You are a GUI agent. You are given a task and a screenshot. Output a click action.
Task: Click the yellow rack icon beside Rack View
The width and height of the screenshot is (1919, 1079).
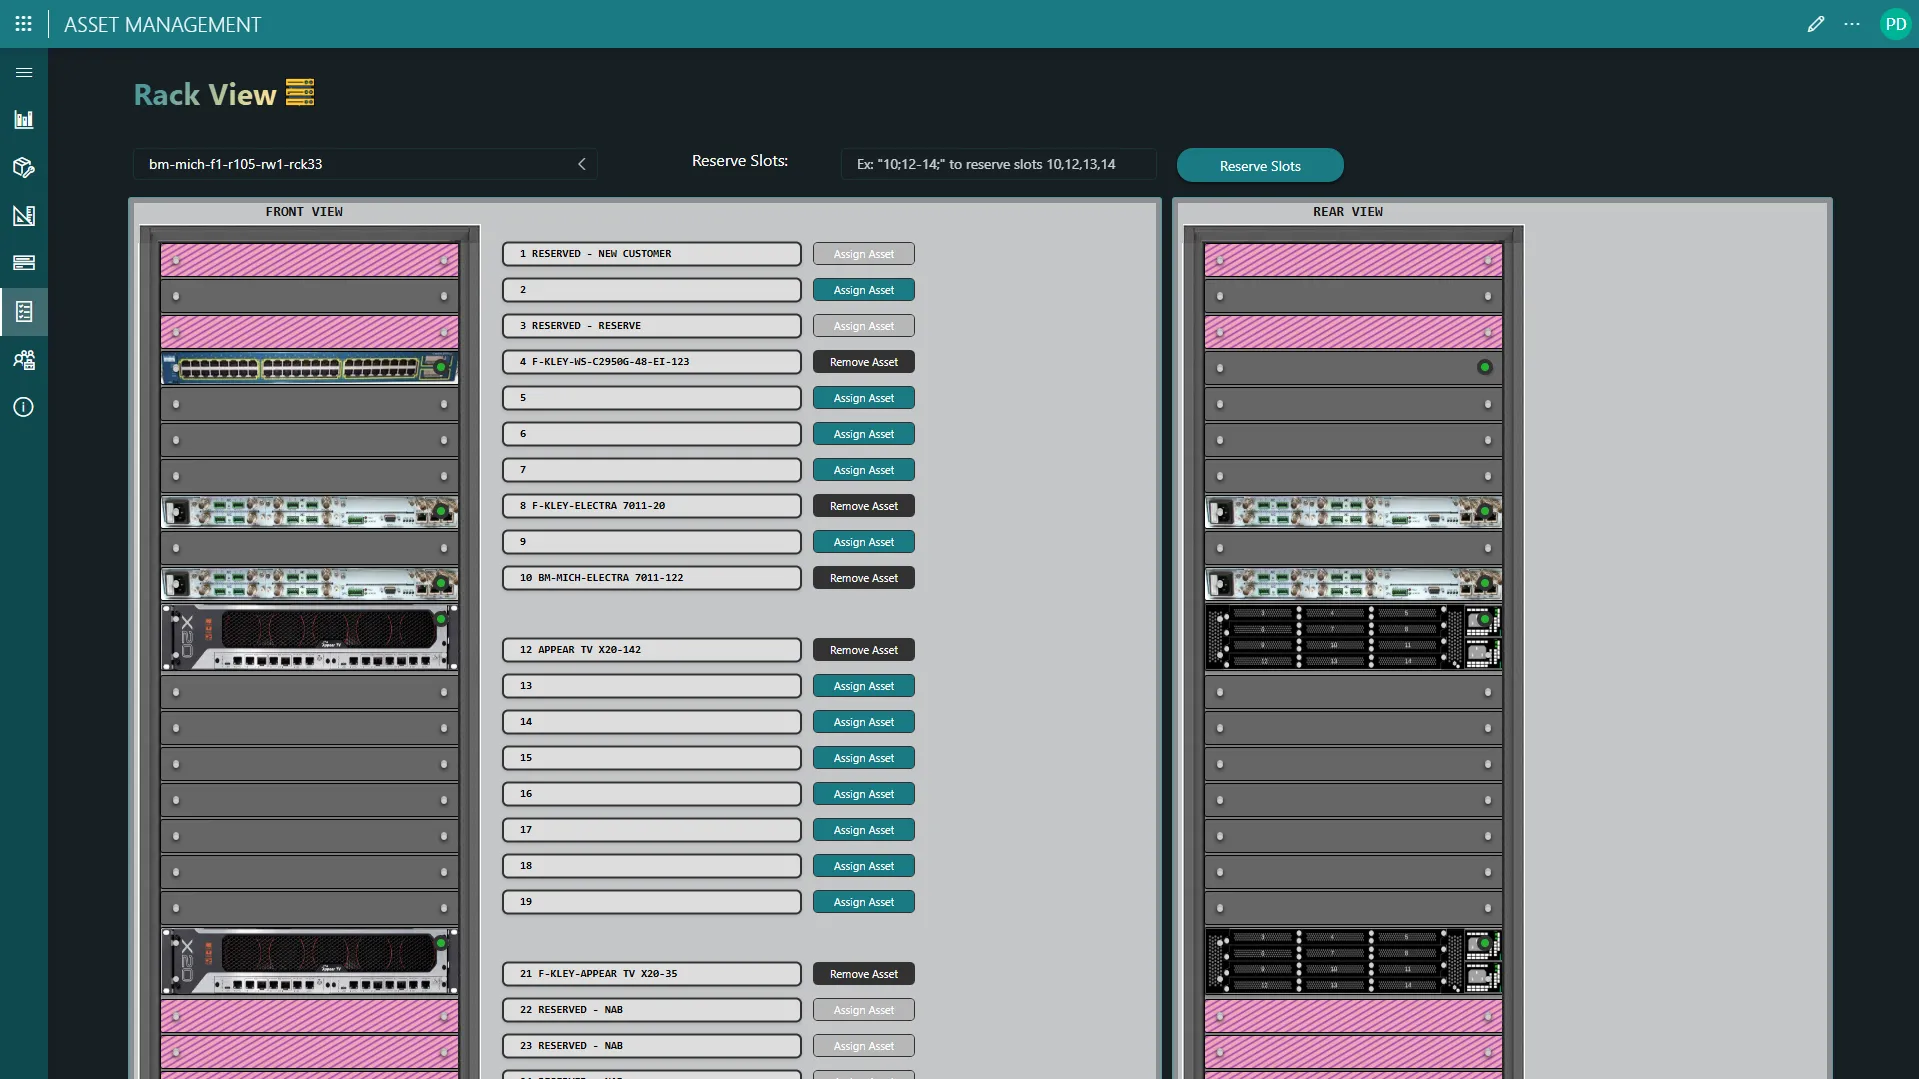[300, 92]
